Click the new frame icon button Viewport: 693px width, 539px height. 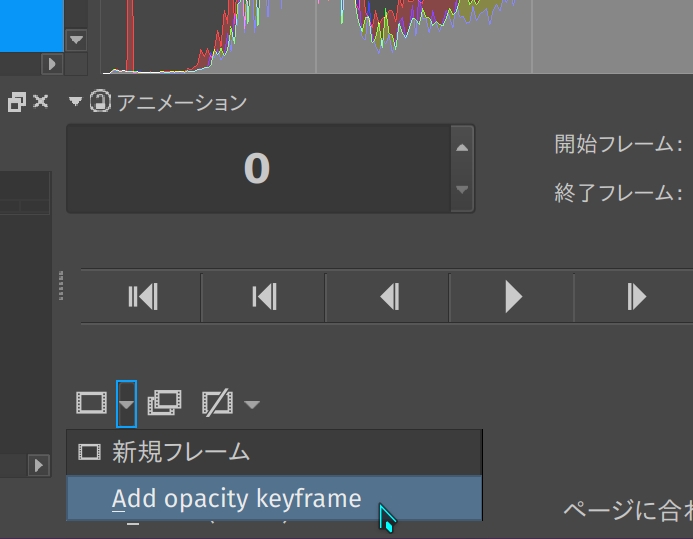[x=91, y=403]
